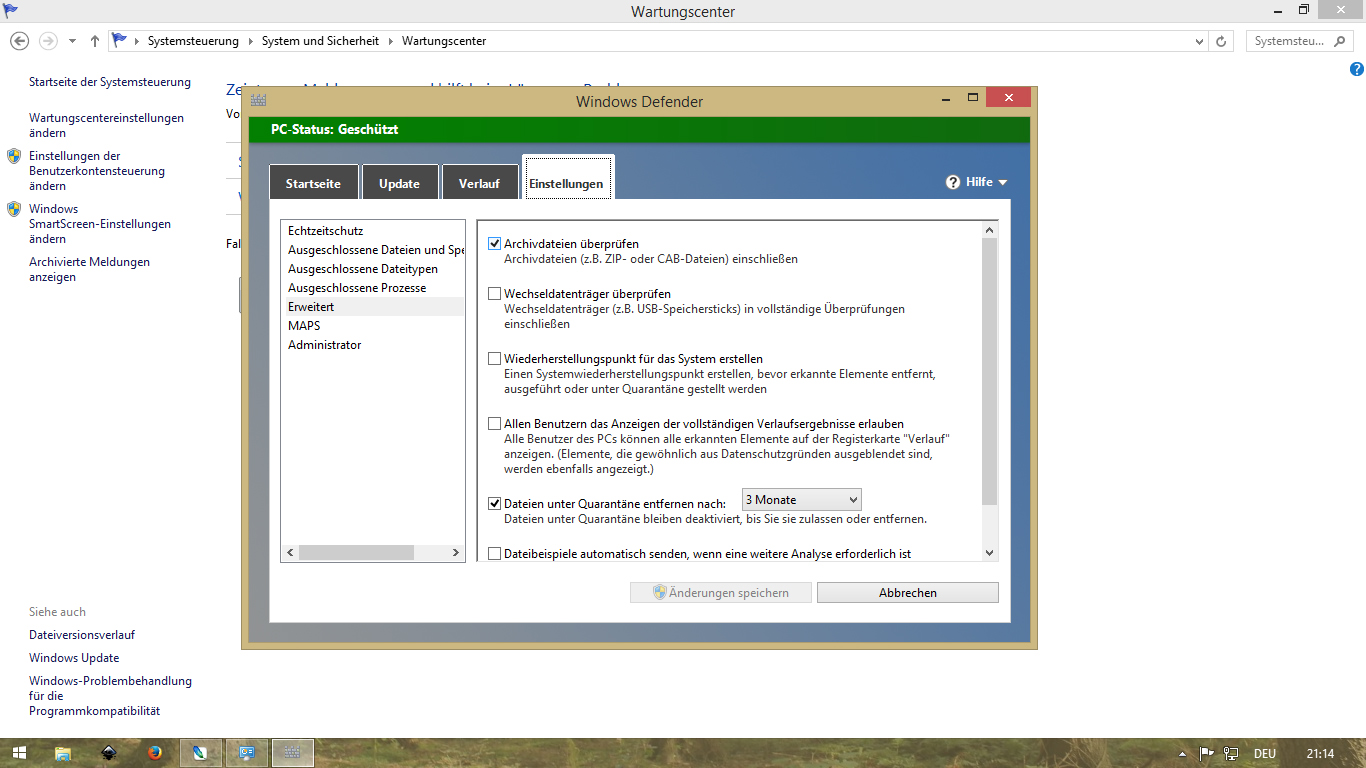1366x768 pixels.
Task: Select the Einstellungen tab
Action: (x=566, y=178)
